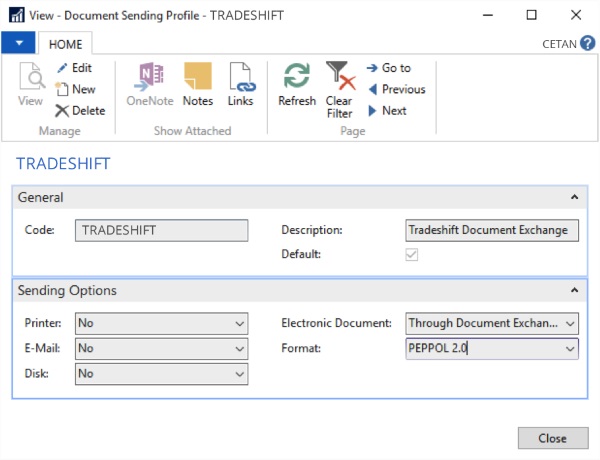The image size is (600, 460).
Task: Open the Electronic Document dropdown
Action: (570, 323)
